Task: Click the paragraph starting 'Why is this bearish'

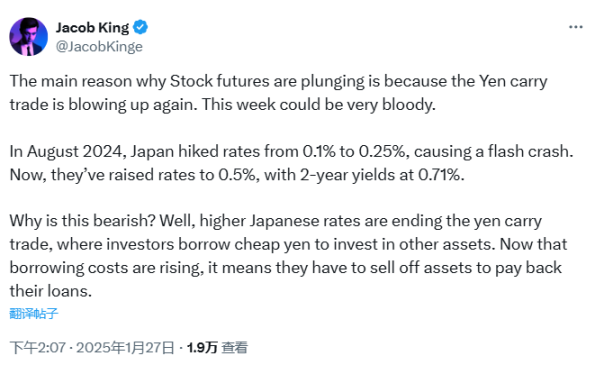Action: (288, 256)
